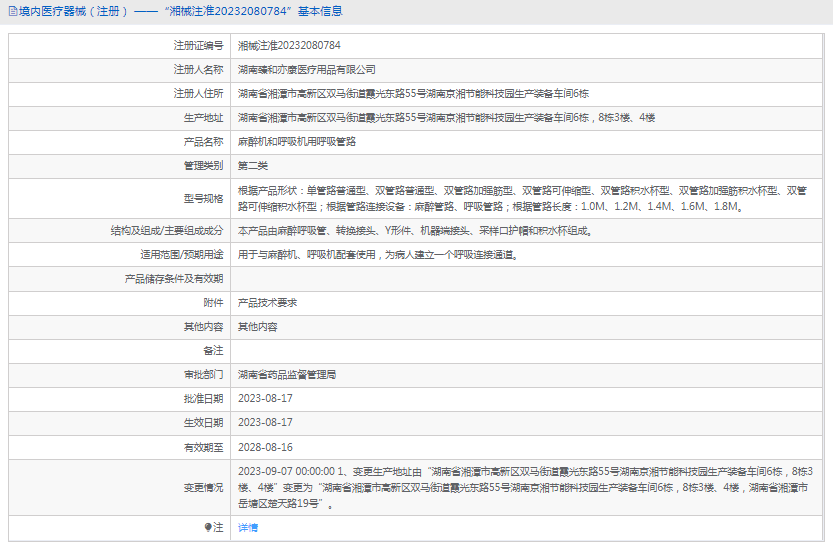Click the 型号规格 row label
833x545 pixels.
point(203,198)
